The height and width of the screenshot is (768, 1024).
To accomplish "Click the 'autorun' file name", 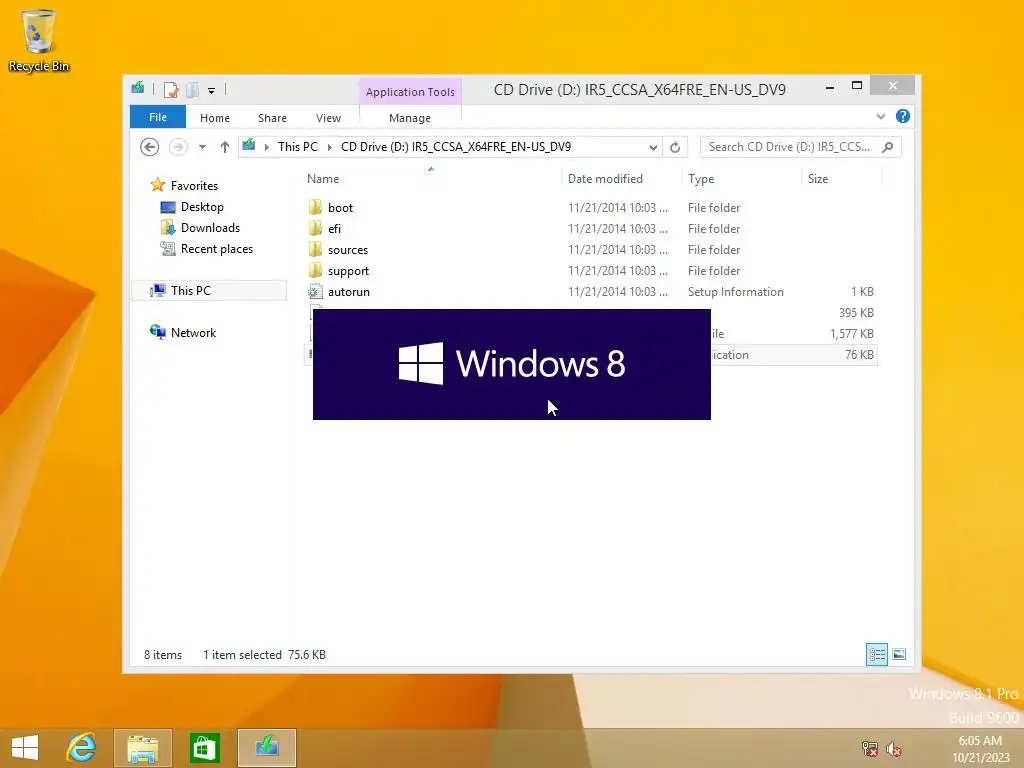I will [349, 292].
